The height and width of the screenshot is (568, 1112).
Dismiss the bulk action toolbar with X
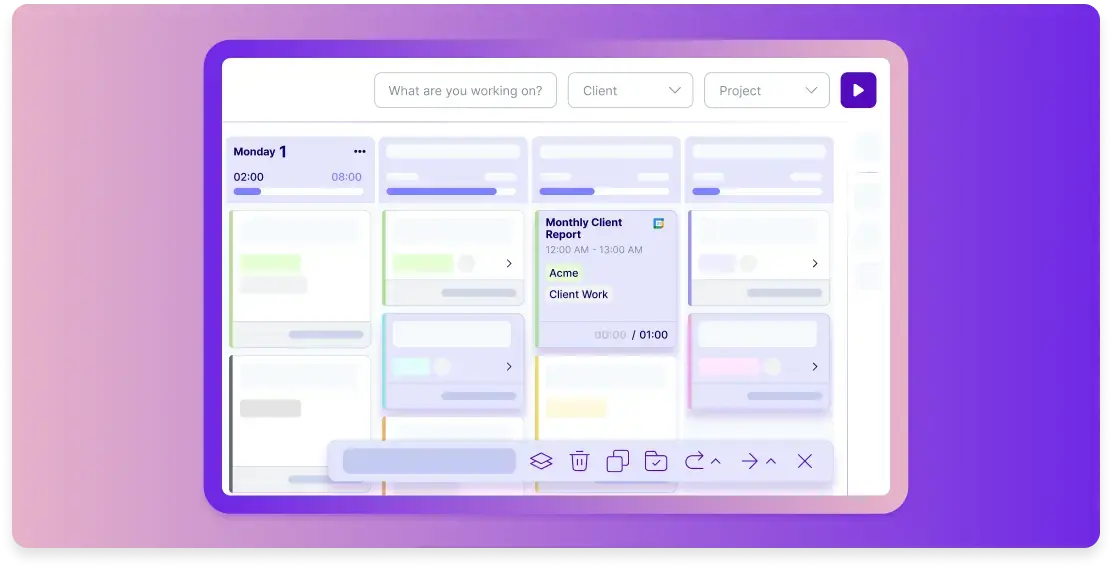805,461
